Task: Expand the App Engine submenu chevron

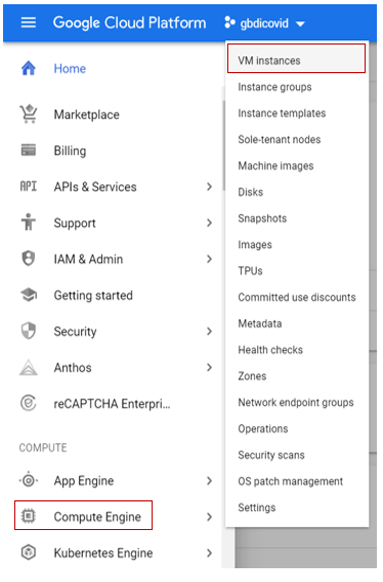Action: 210,481
